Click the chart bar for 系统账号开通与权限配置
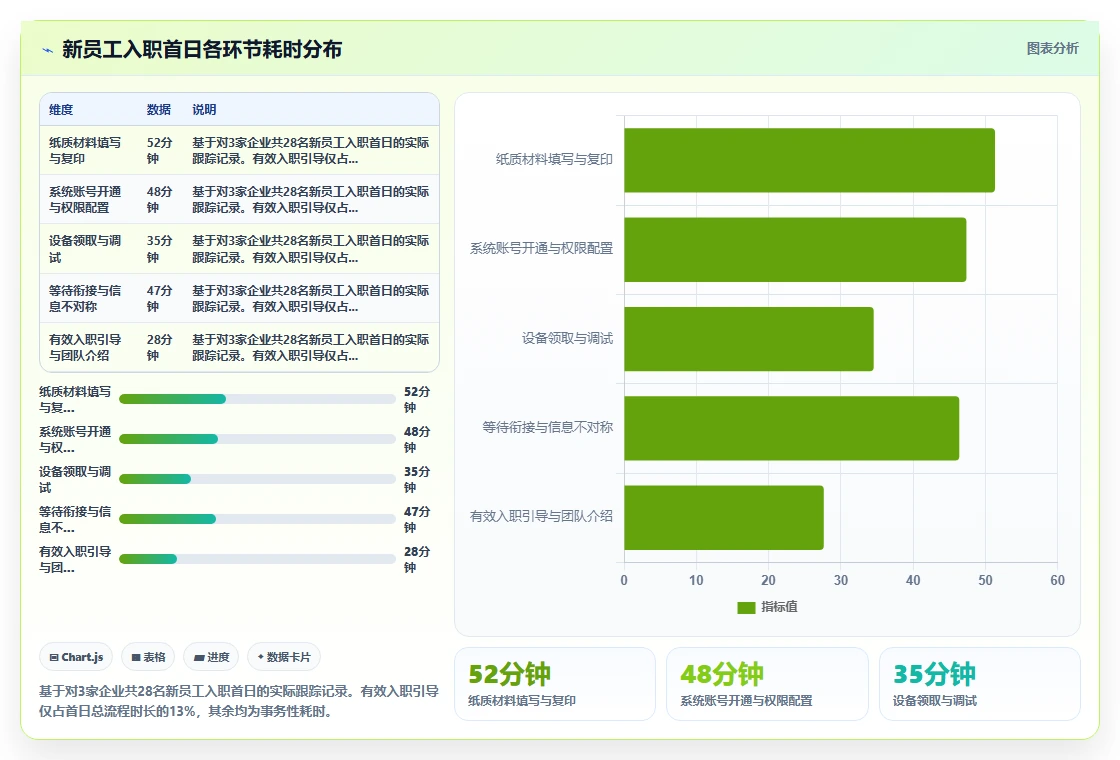 point(795,249)
